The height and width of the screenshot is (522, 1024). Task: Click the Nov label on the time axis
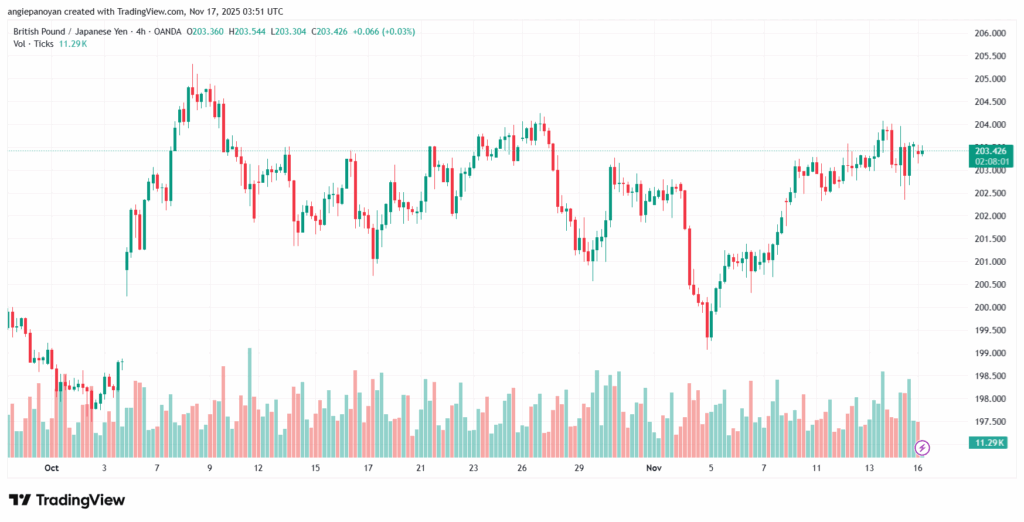point(654,467)
